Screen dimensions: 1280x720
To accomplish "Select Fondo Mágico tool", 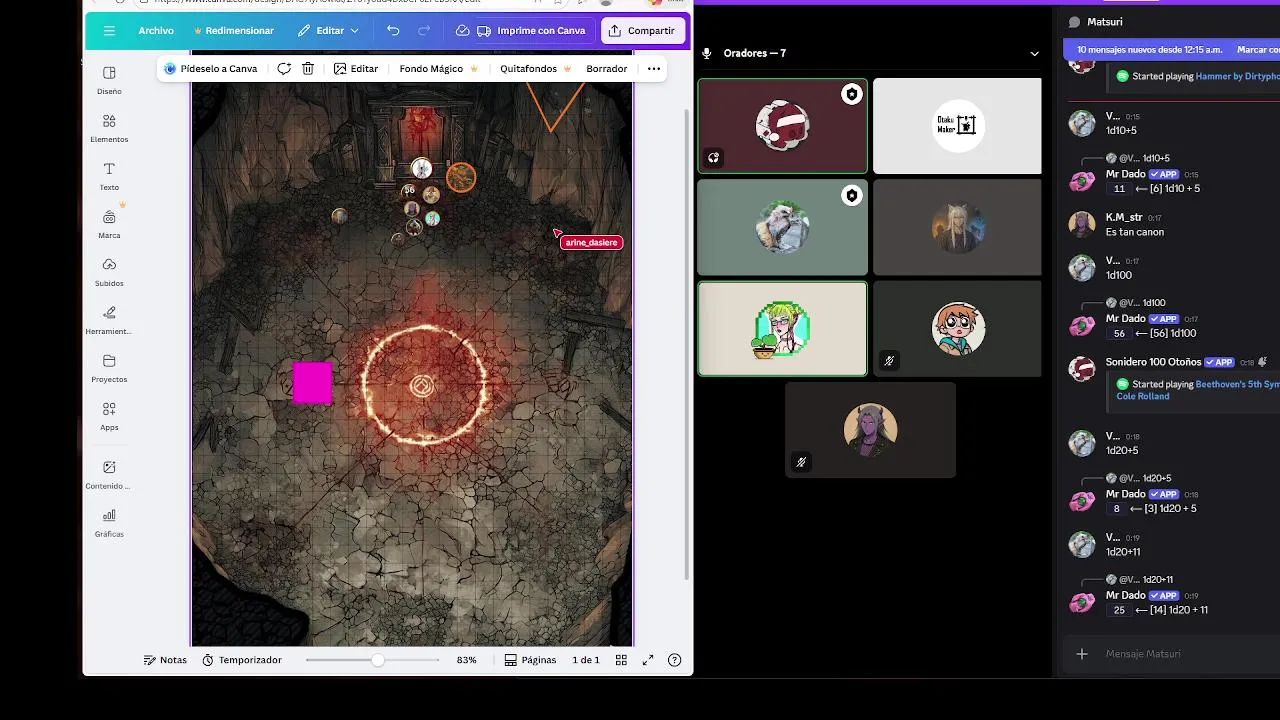I will click(438, 69).
